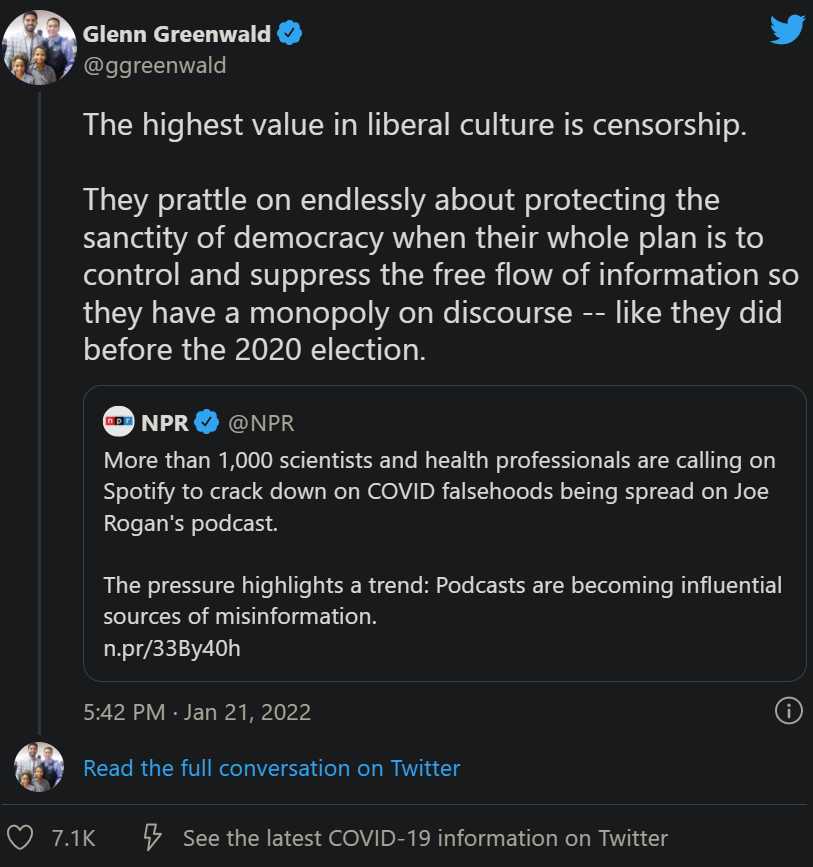Click the NPR logo avatar
The height and width of the screenshot is (867, 813).
pos(118,422)
